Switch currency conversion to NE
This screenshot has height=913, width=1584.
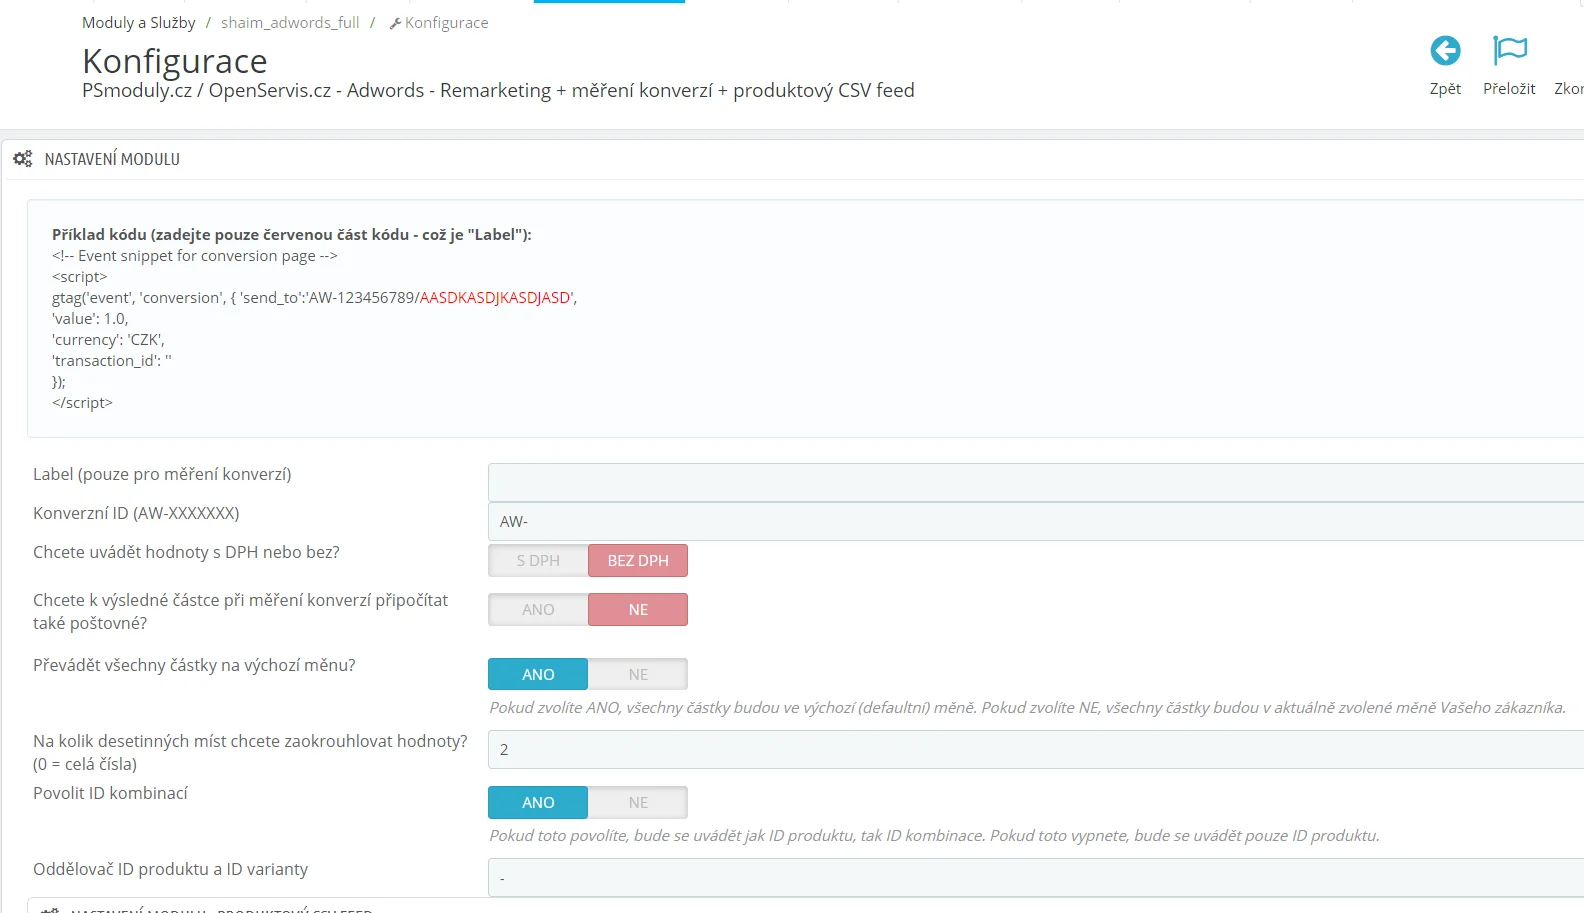(638, 675)
